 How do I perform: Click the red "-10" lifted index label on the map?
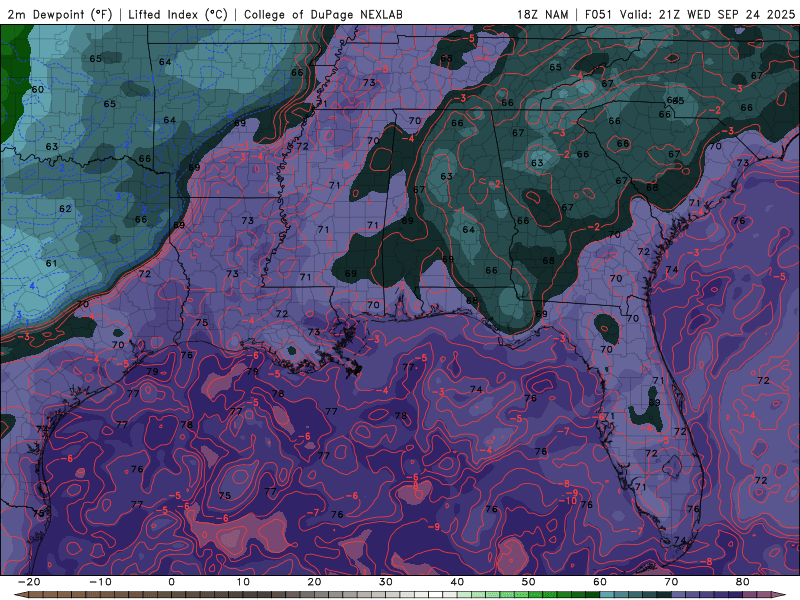point(568,501)
